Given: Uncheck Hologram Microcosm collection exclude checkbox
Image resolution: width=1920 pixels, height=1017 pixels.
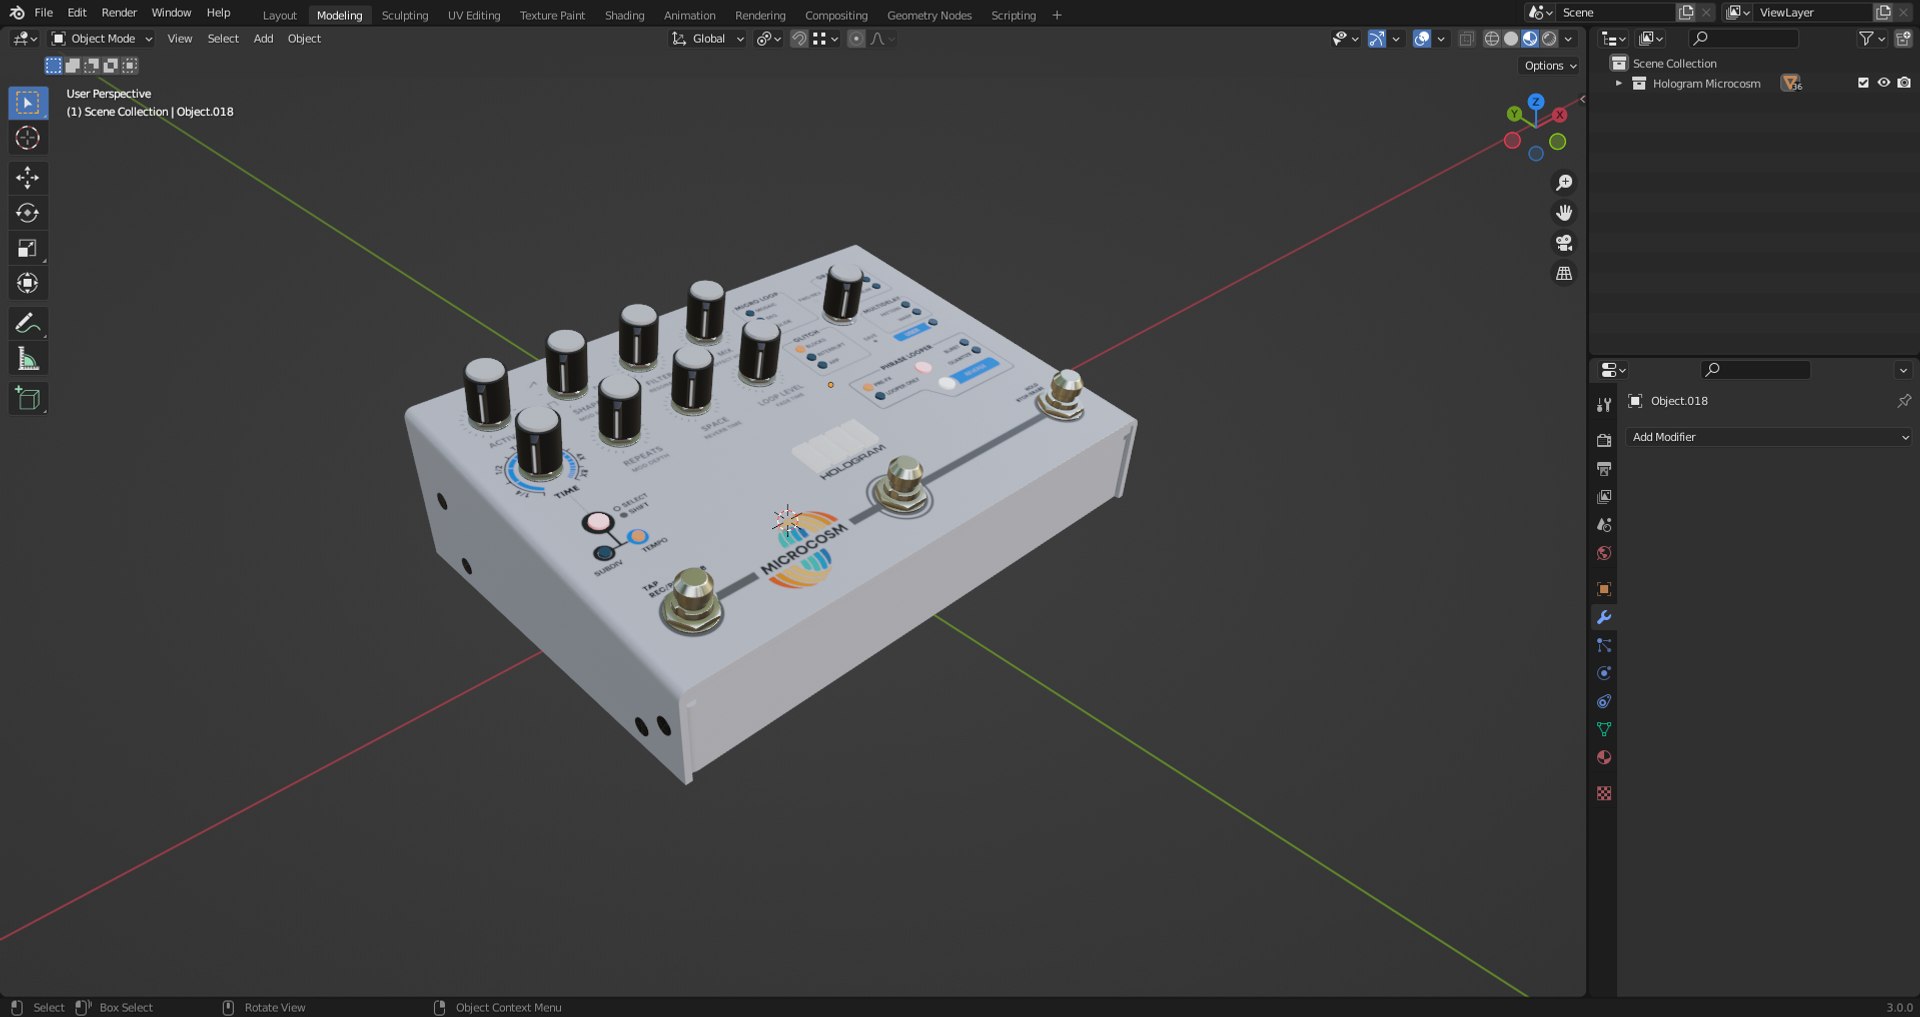Looking at the screenshot, I should tap(1863, 83).
